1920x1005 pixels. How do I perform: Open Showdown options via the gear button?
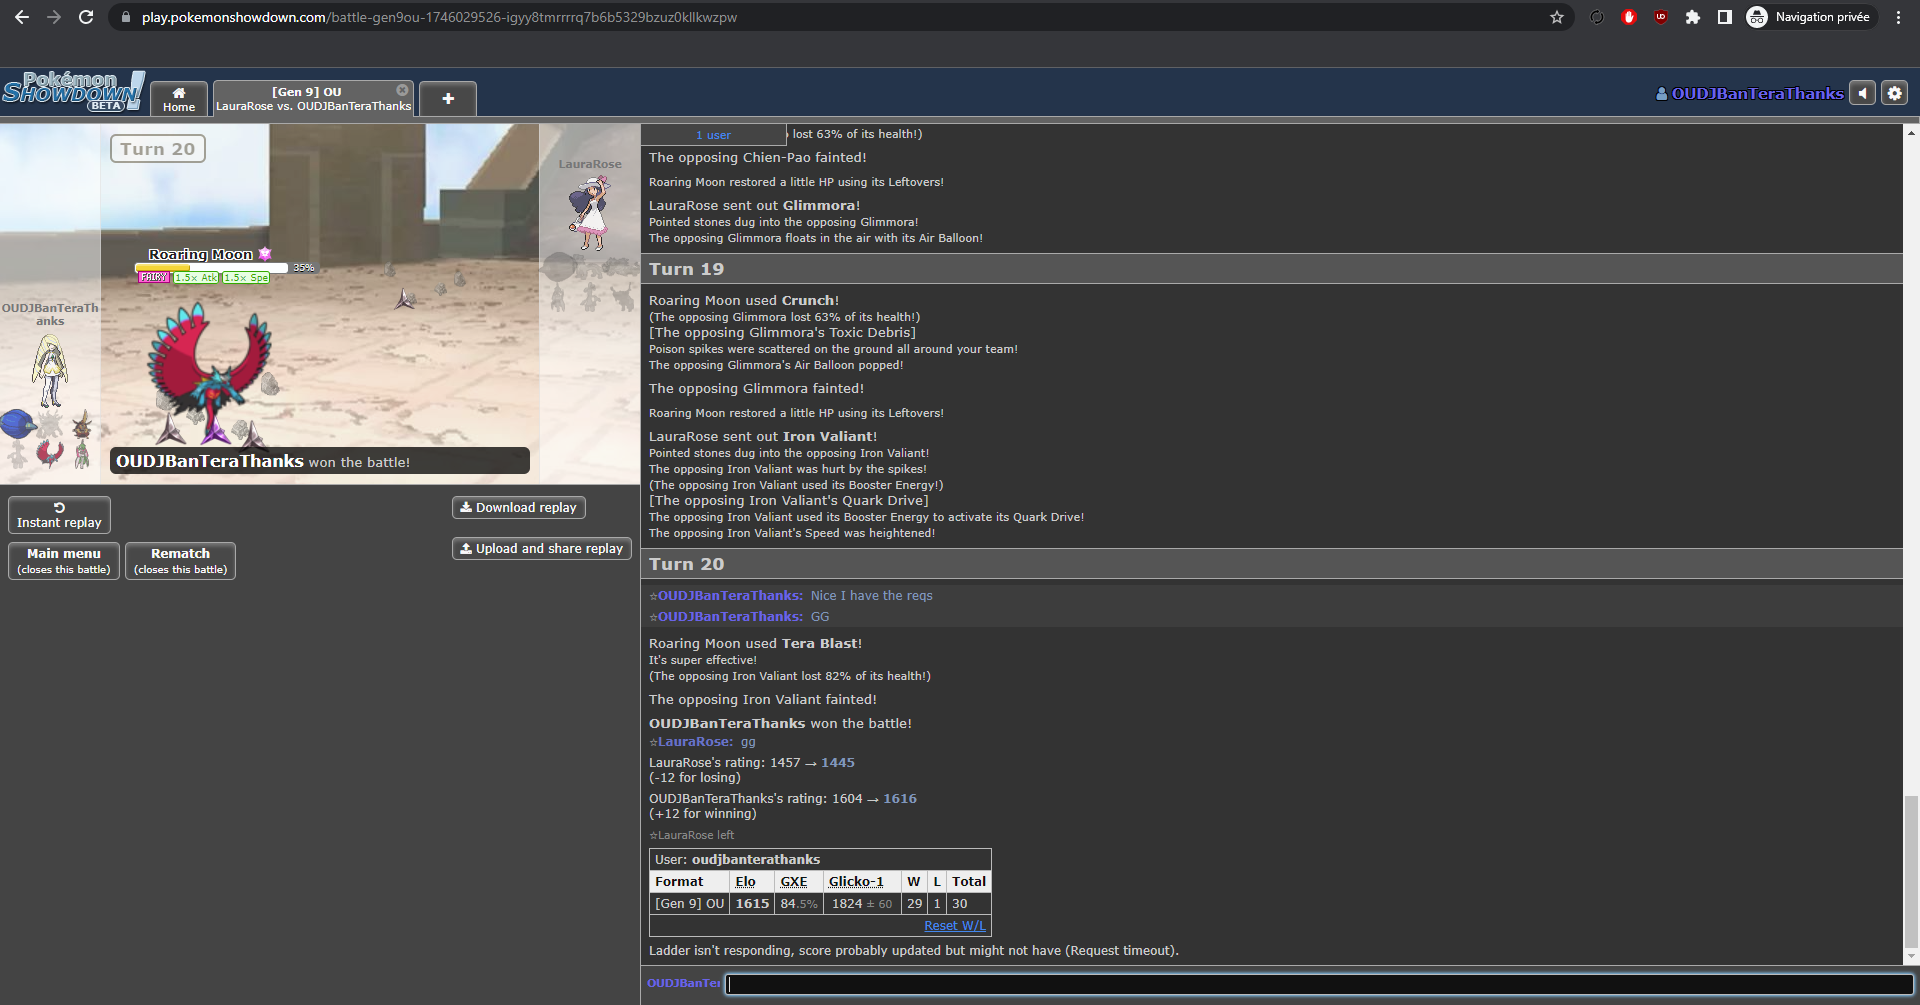1895,93
